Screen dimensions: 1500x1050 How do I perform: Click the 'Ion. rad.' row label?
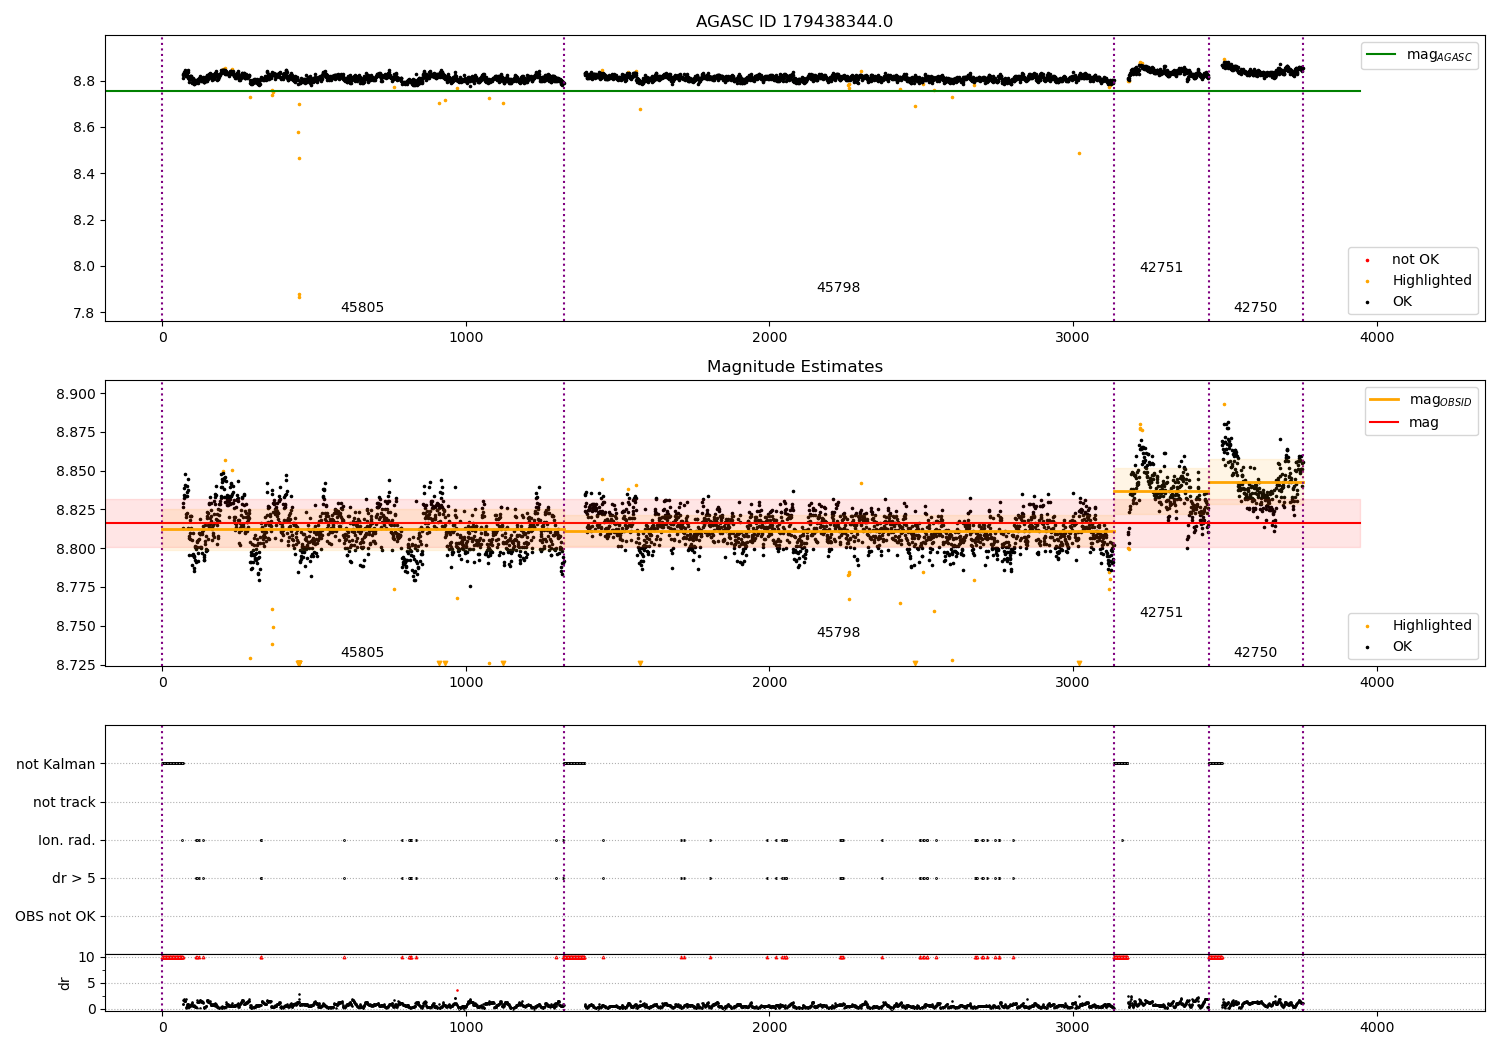67,841
